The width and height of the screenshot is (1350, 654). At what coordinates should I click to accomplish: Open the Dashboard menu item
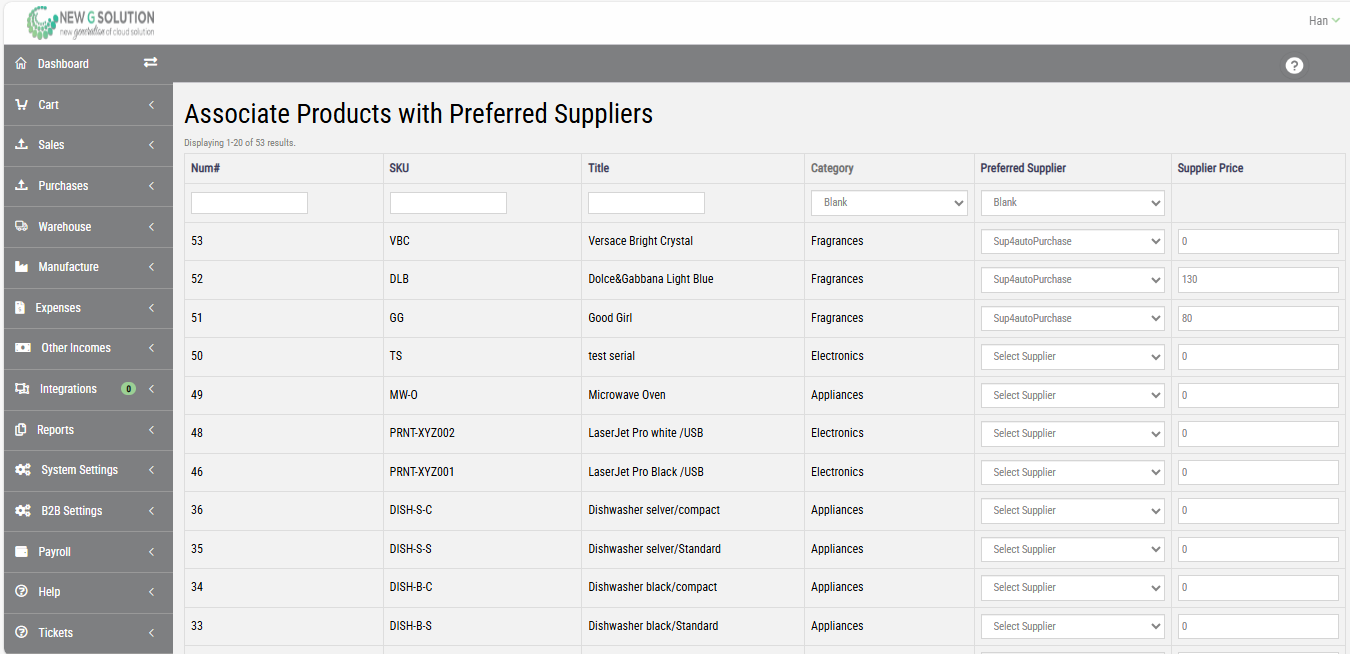click(x=63, y=63)
